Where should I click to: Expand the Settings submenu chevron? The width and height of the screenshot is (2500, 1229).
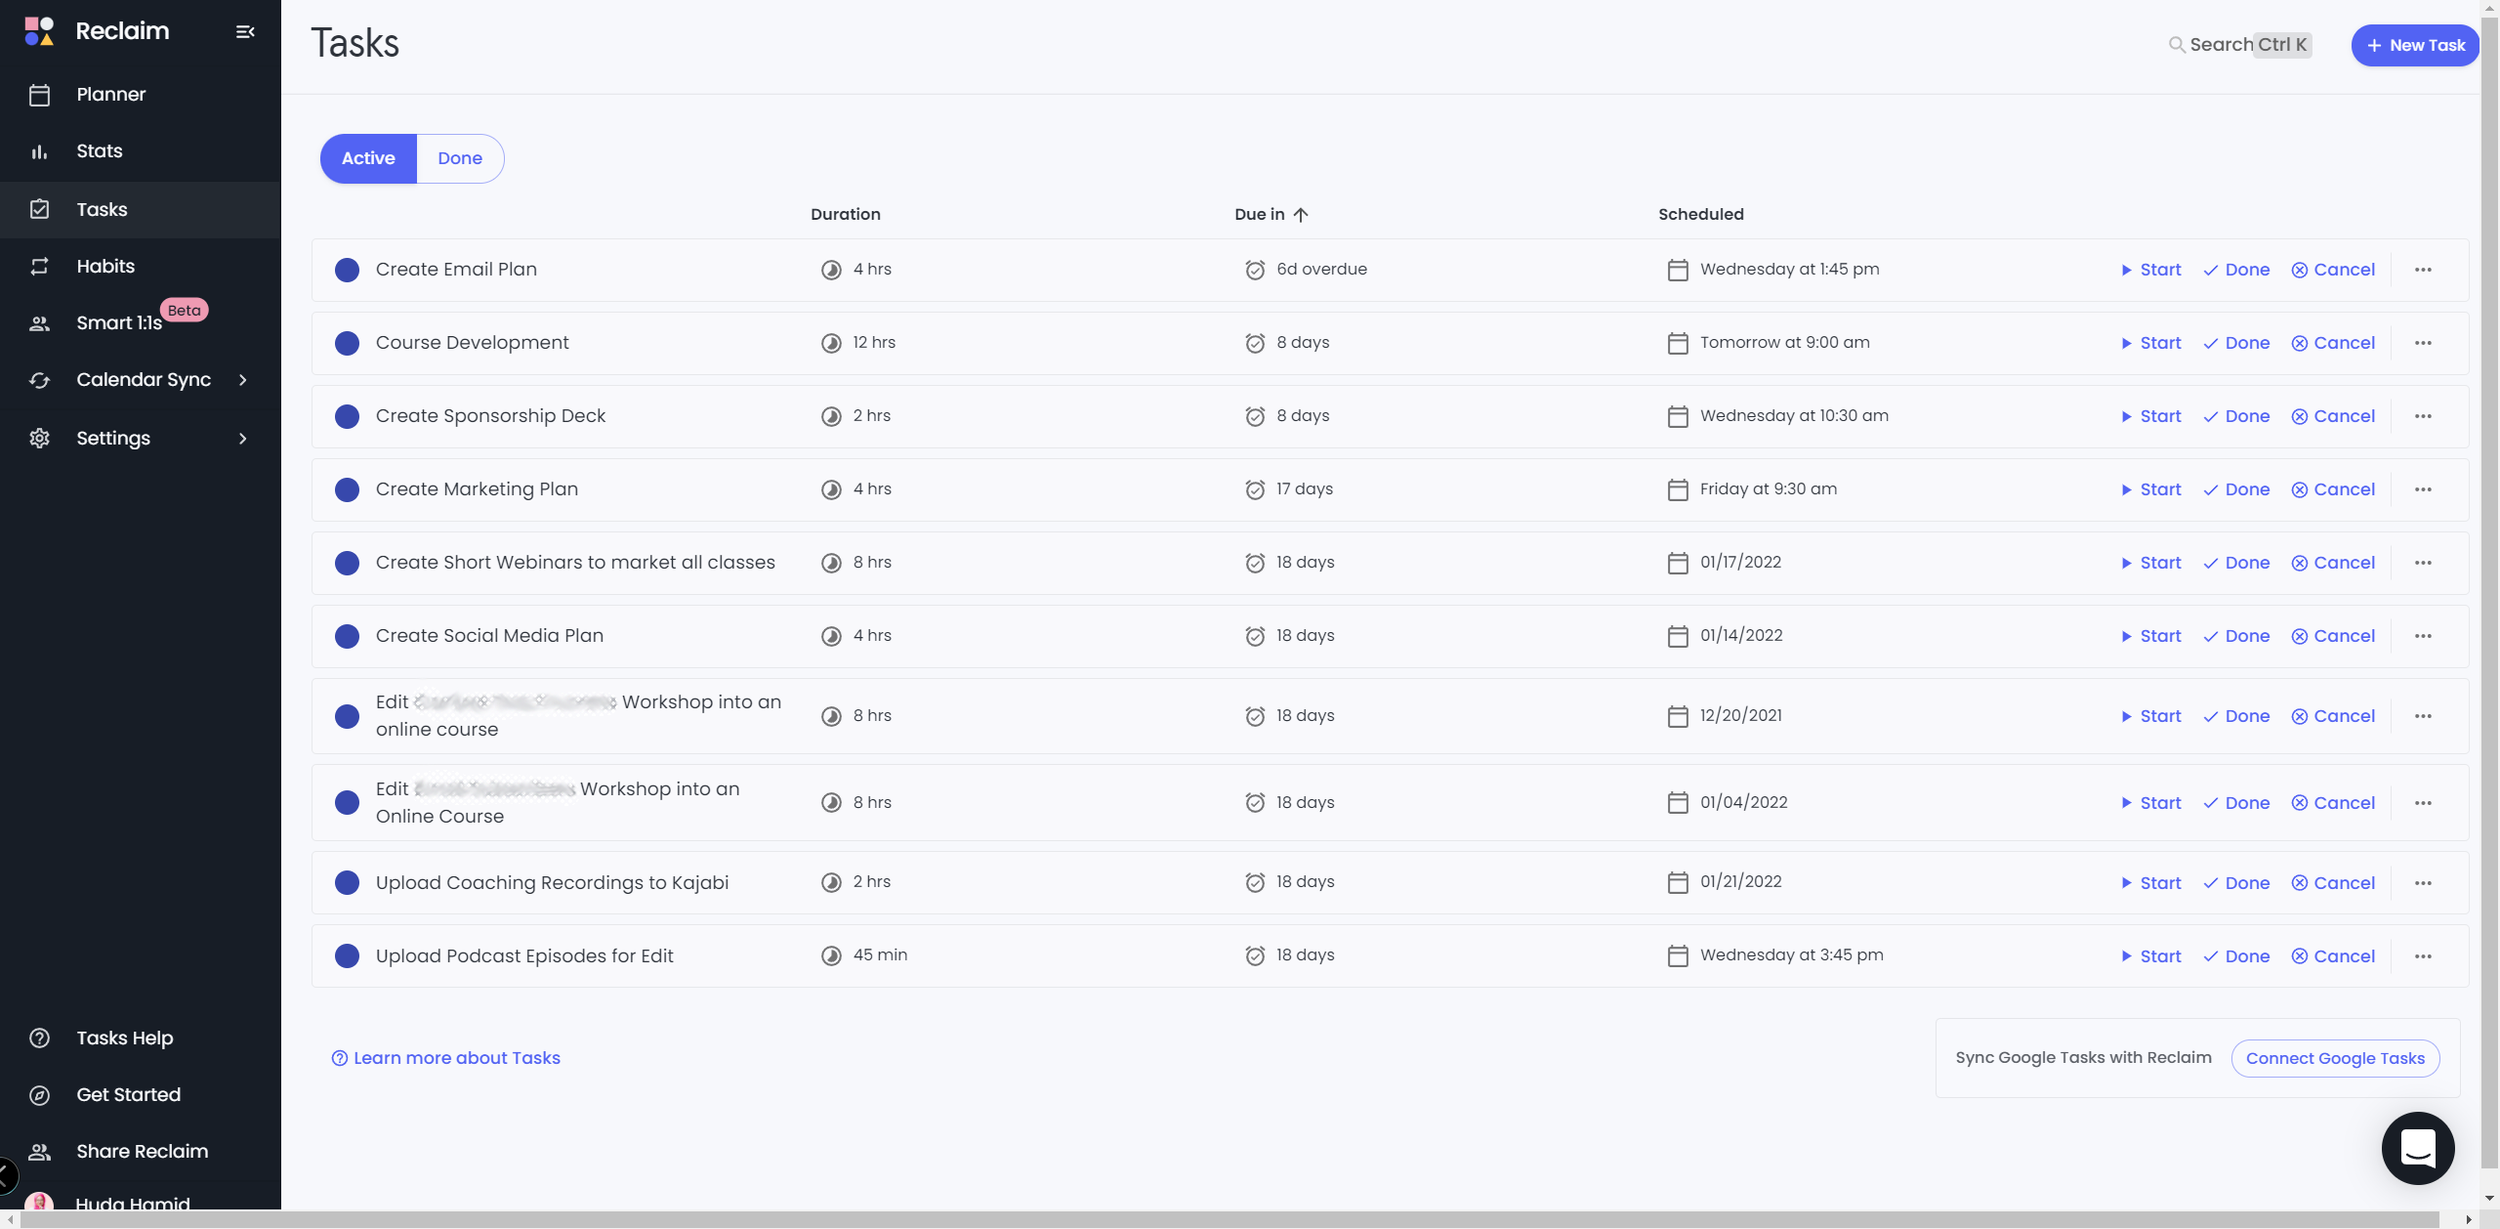click(x=242, y=439)
